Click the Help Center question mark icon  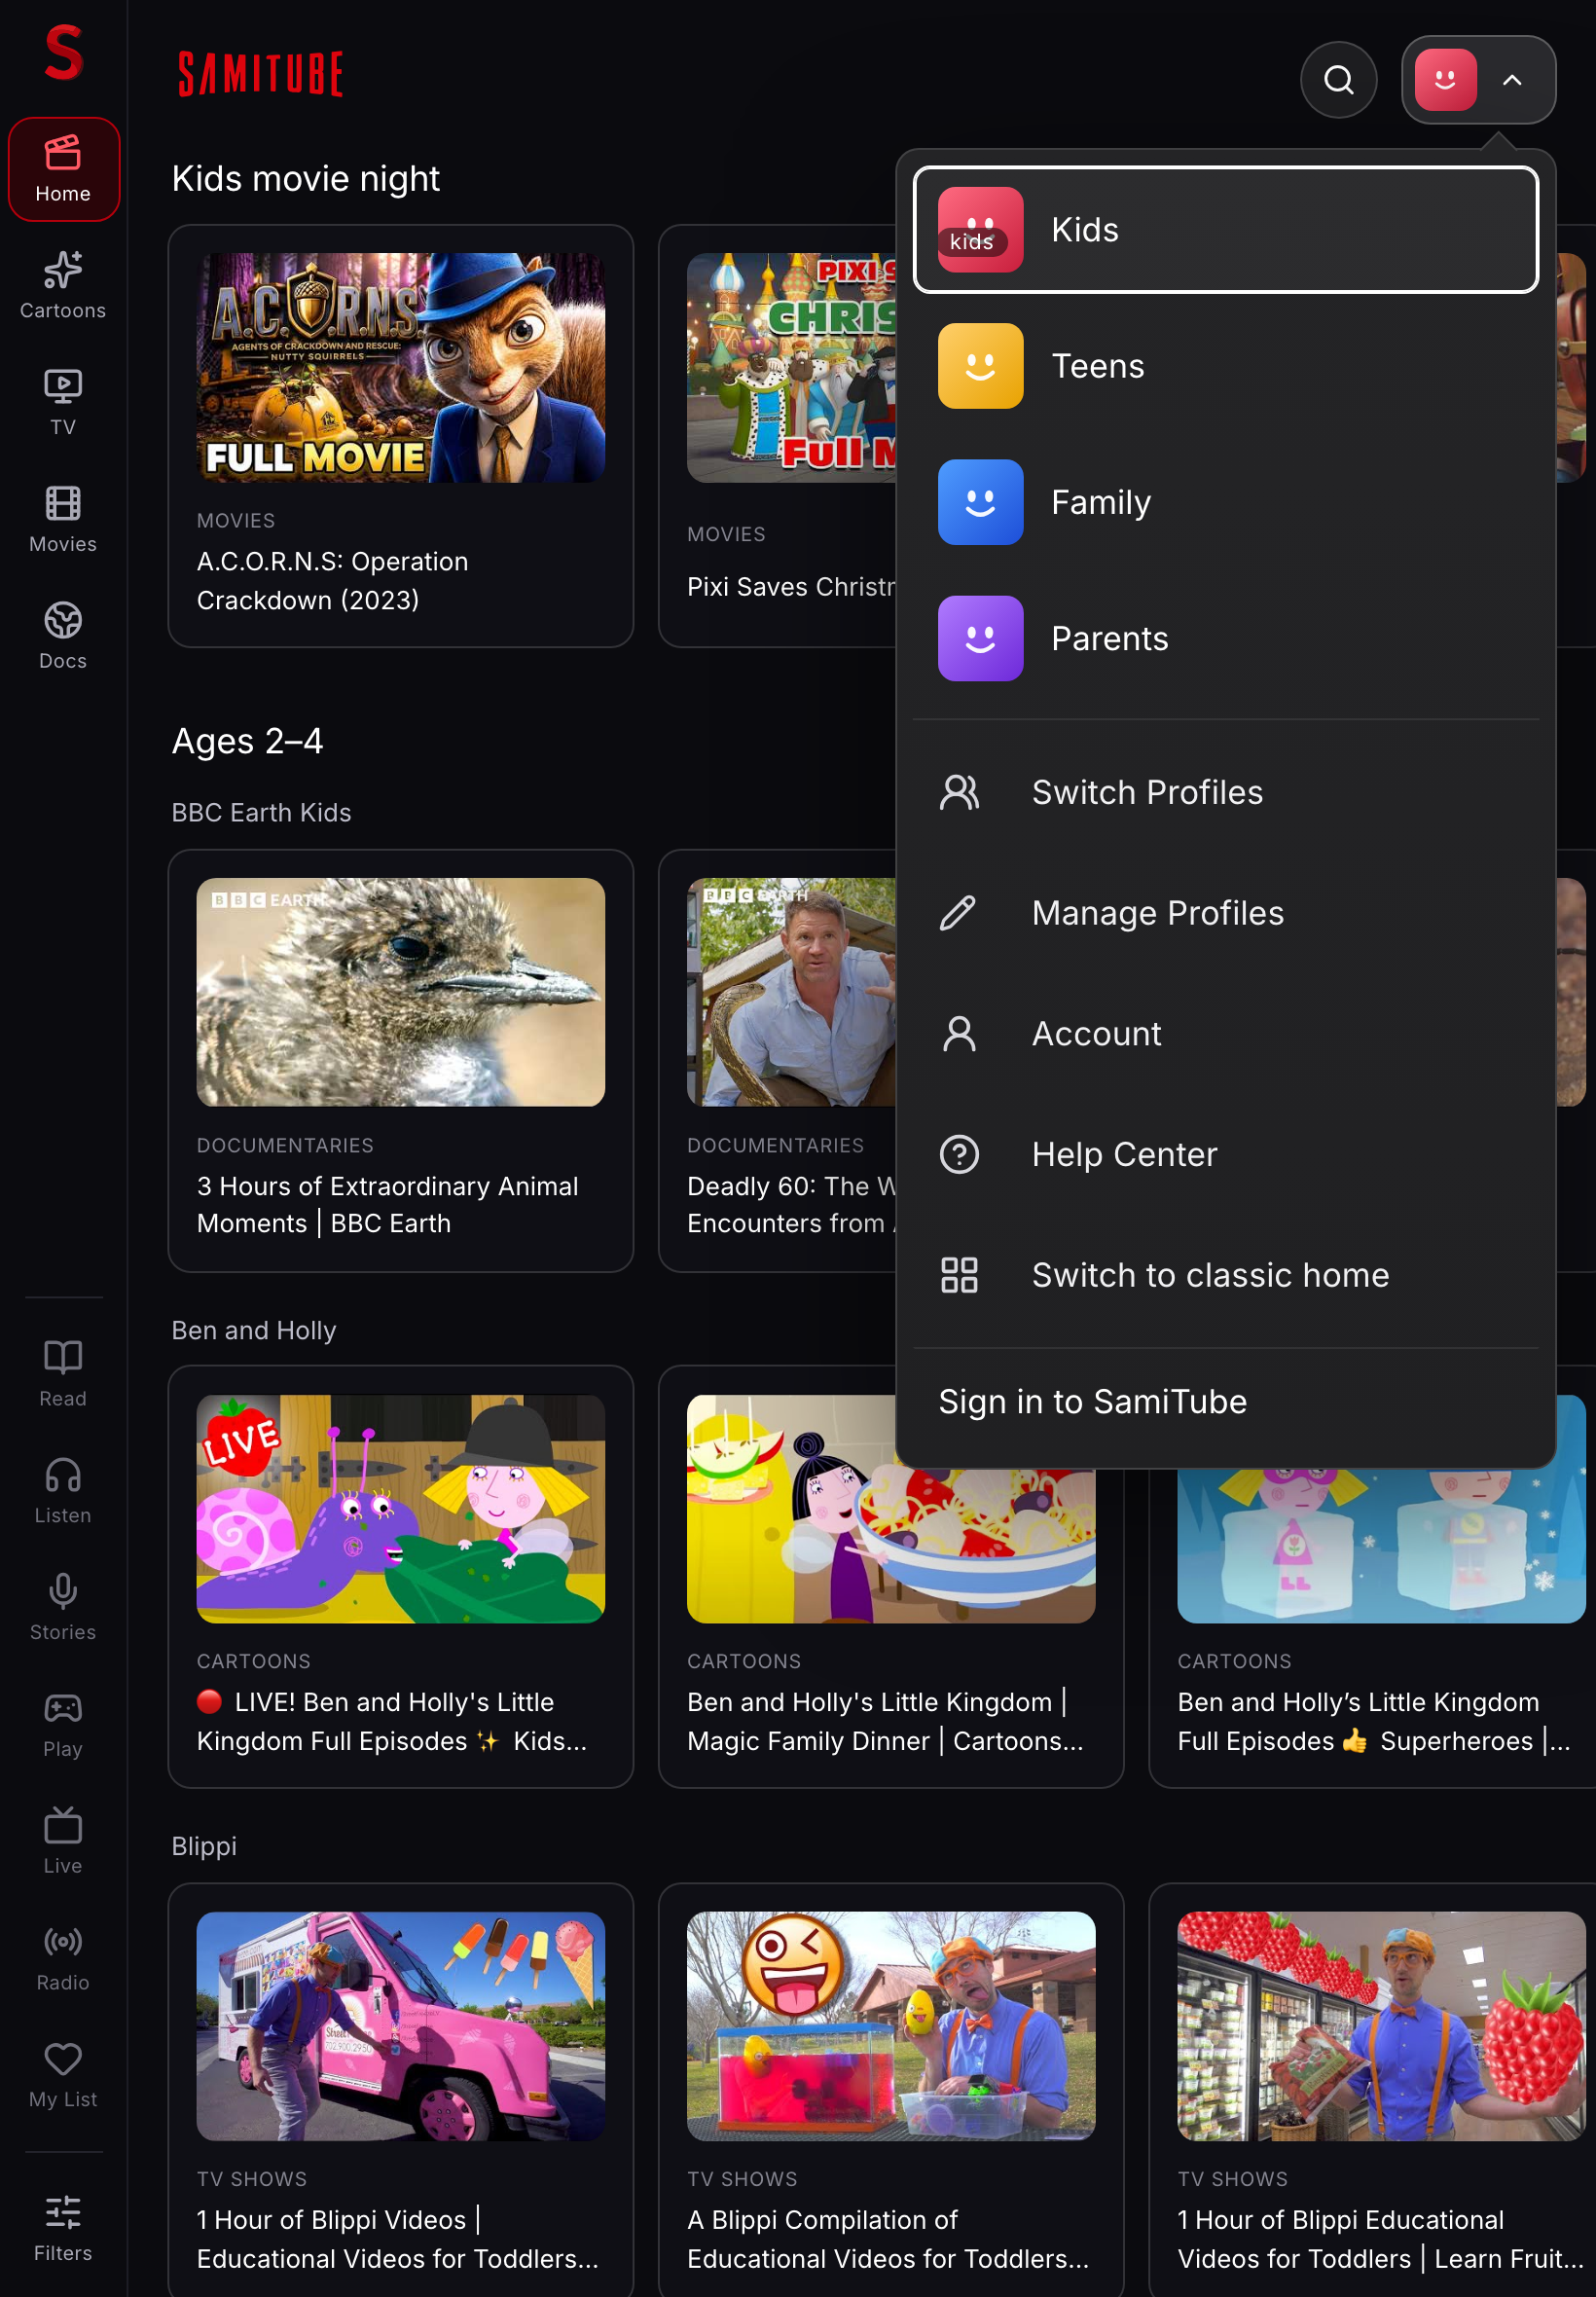(959, 1154)
